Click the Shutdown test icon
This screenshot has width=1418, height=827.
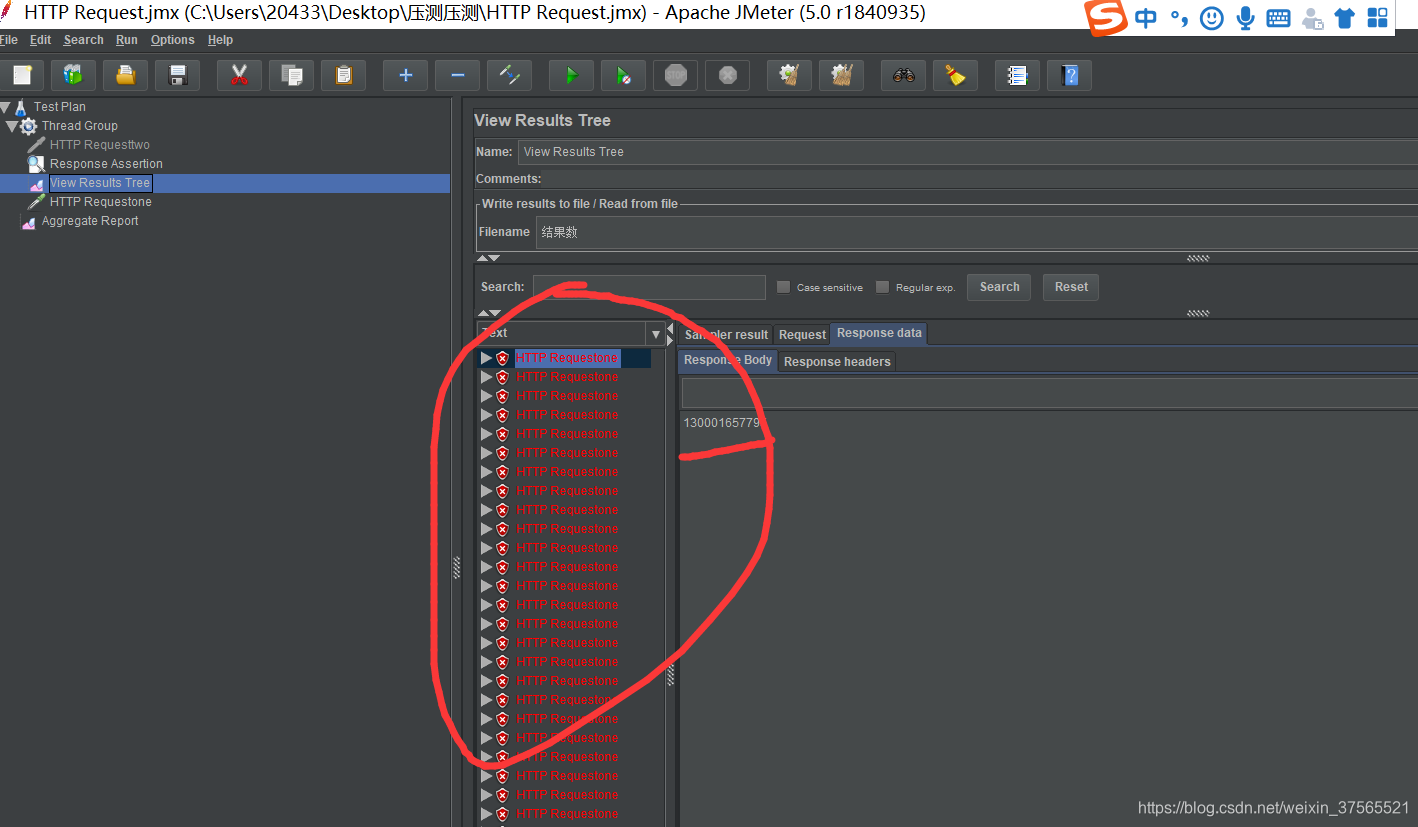point(727,75)
